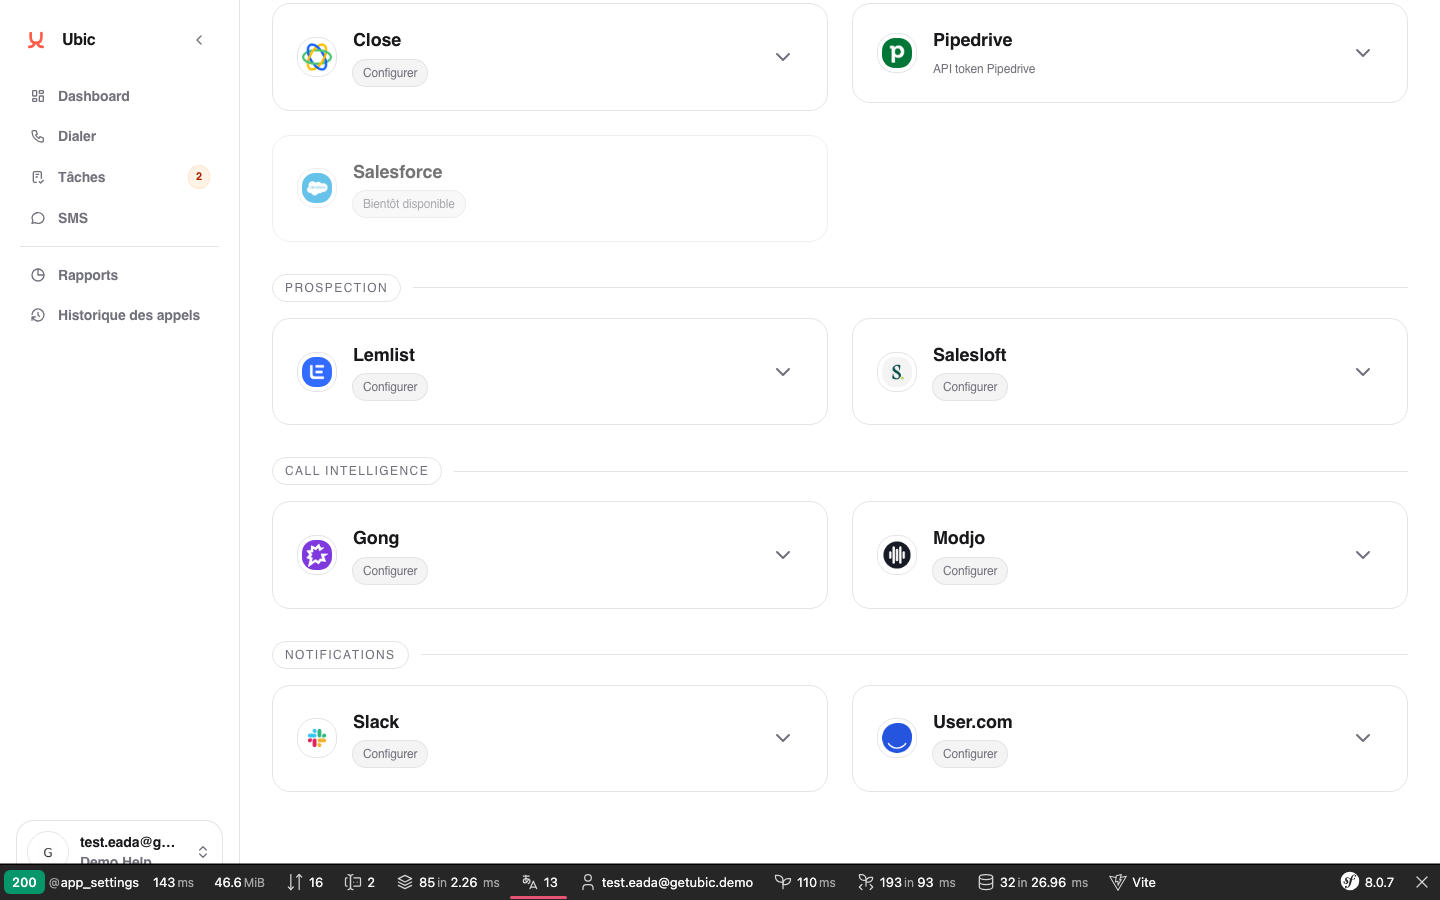The height and width of the screenshot is (900, 1440).
Task: Click Configurer under Close
Action: pyautogui.click(x=390, y=73)
